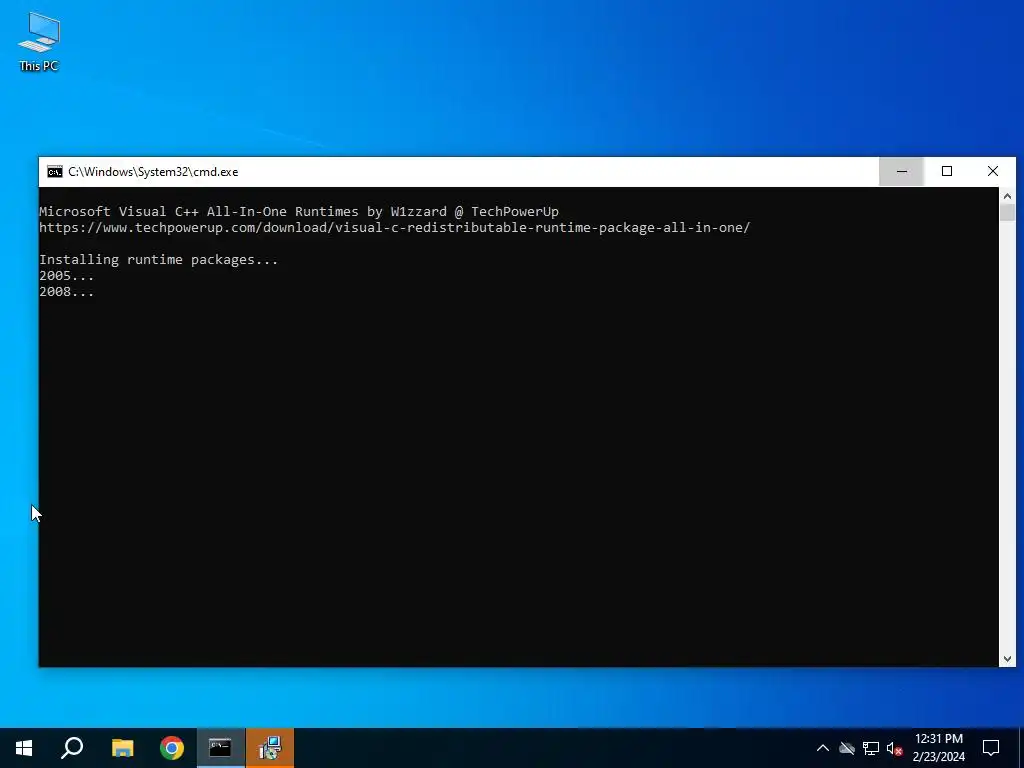The image size is (1024, 768).
Task: Open the Windows Start menu
Action: (x=24, y=748)
